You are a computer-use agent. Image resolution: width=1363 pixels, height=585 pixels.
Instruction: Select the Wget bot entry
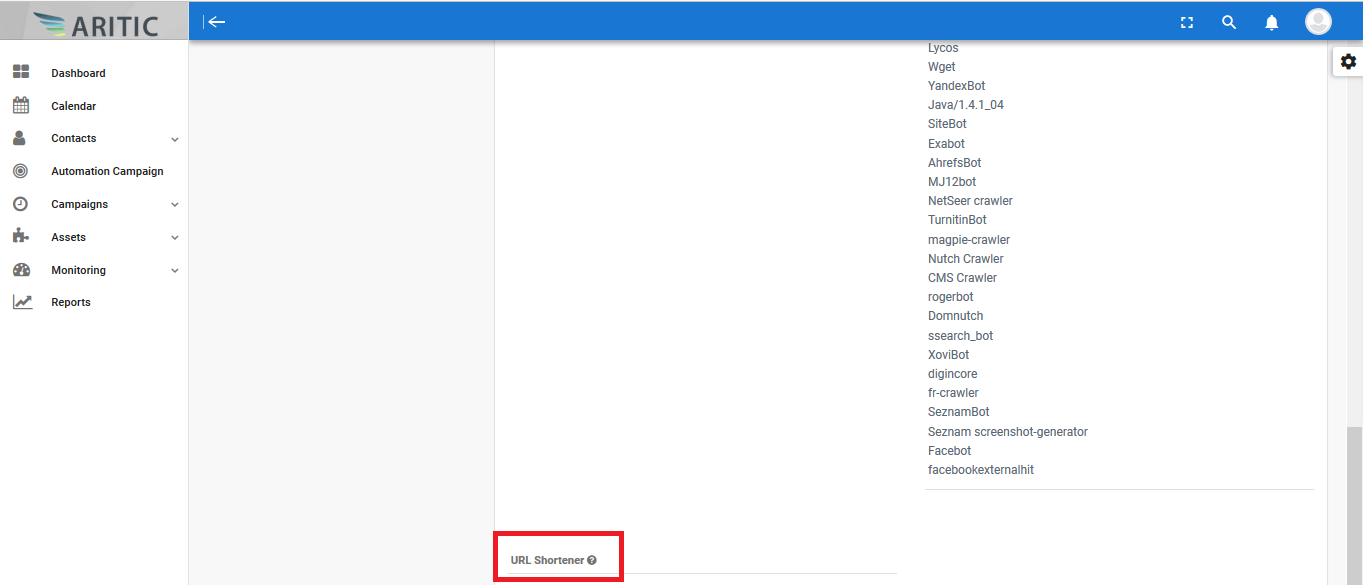(x=941, y=67)
